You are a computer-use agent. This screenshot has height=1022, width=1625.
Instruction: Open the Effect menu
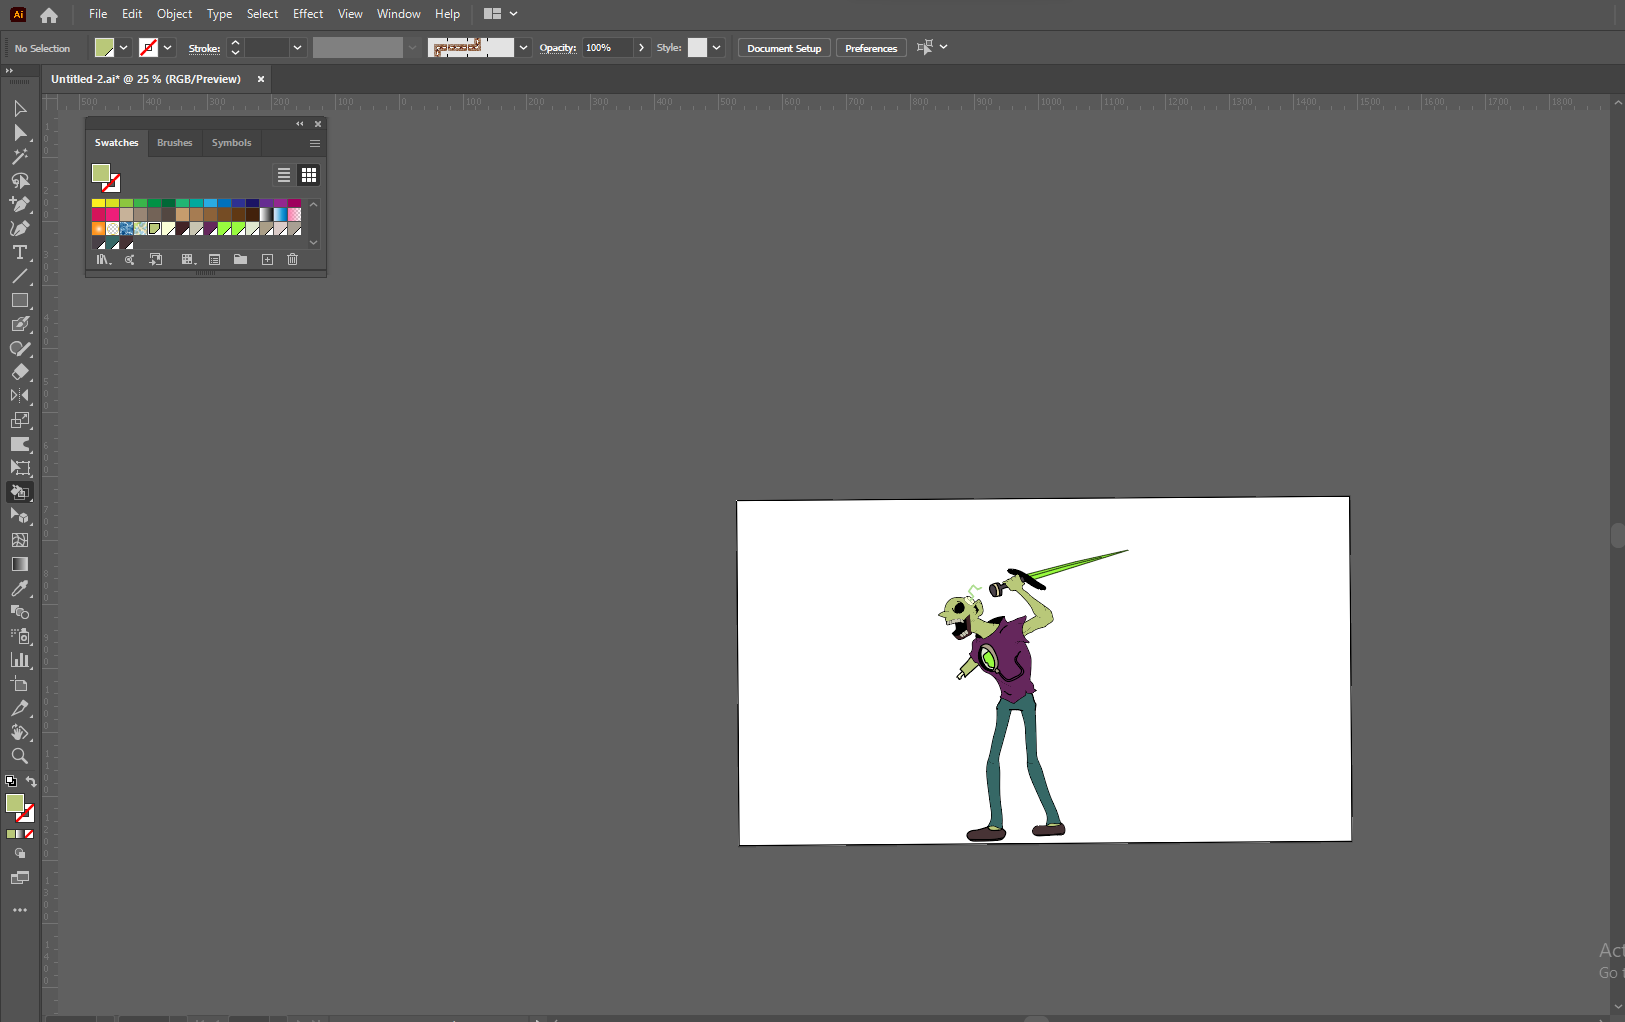click(x=308, y=14)
